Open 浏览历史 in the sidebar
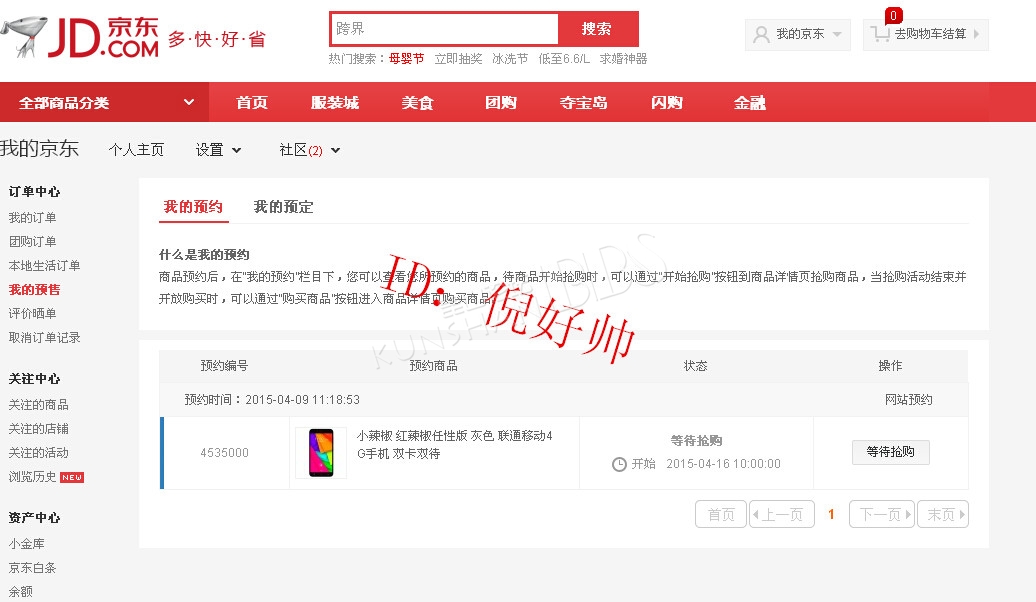 pos(32,477)
